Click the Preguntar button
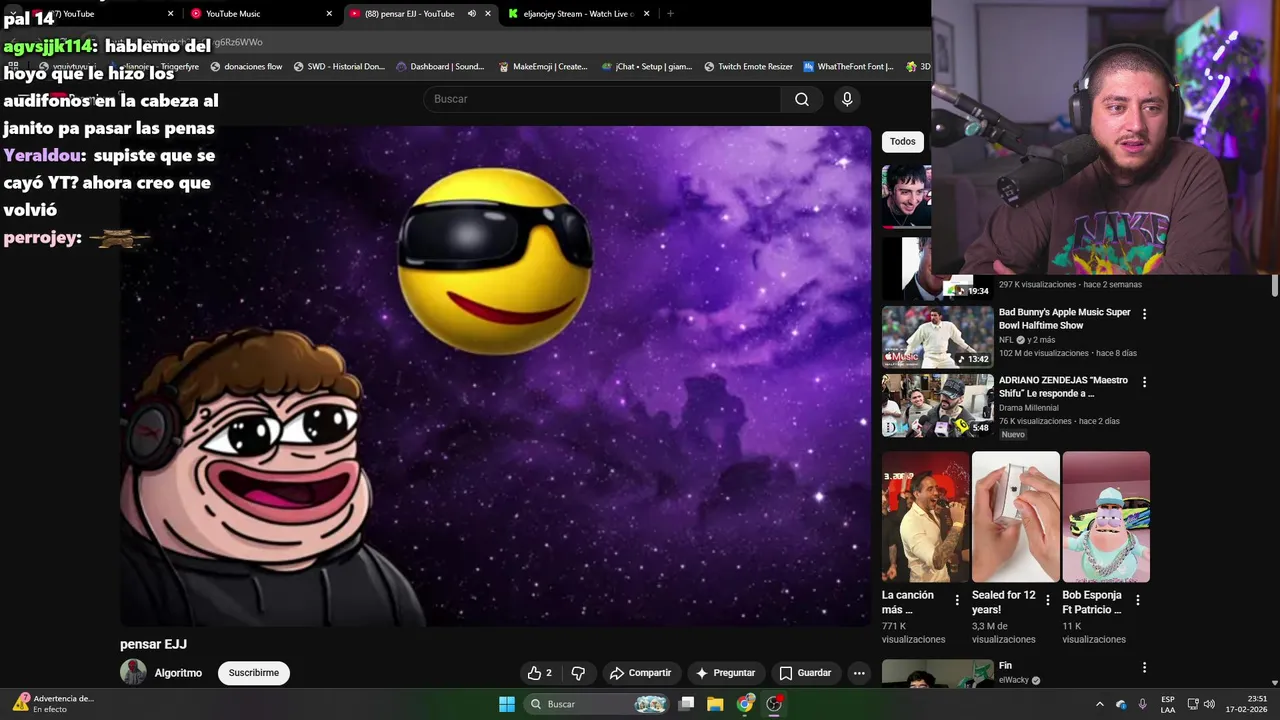The height and width of the screenshot is (720, 1280). tap(726, 673)
